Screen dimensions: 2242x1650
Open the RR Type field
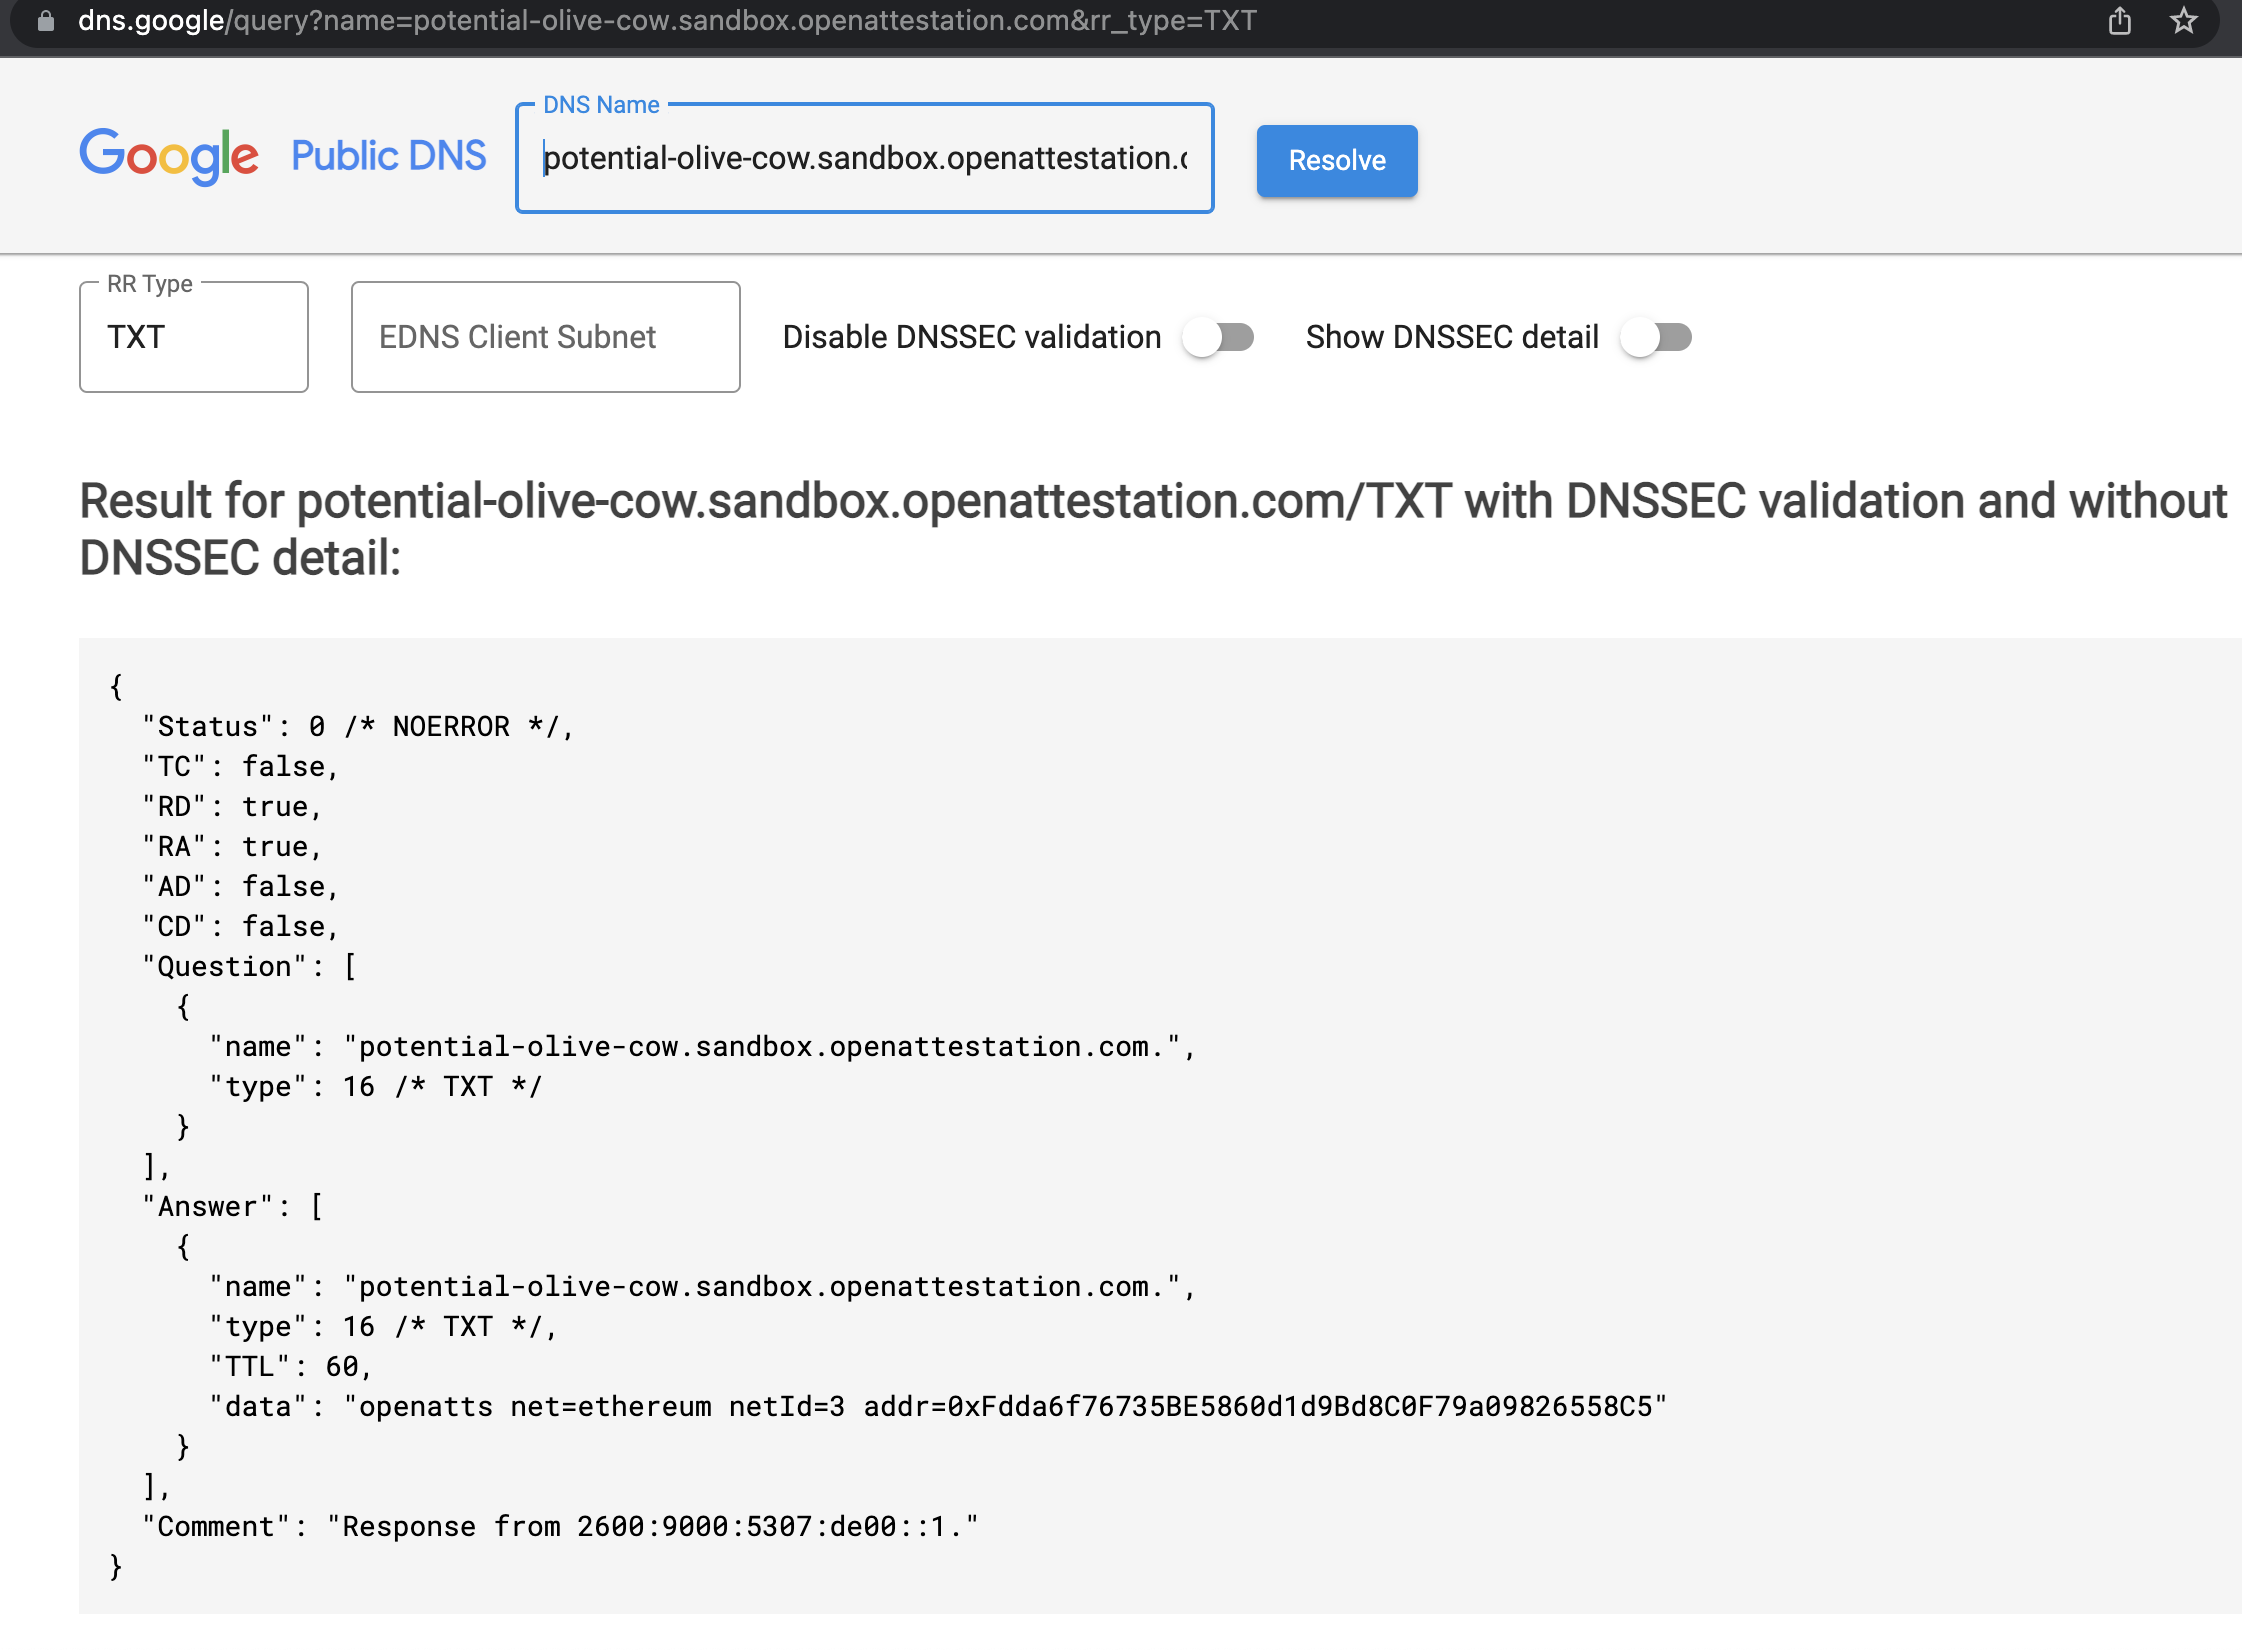pyautogui.click(x=194, y=337)
